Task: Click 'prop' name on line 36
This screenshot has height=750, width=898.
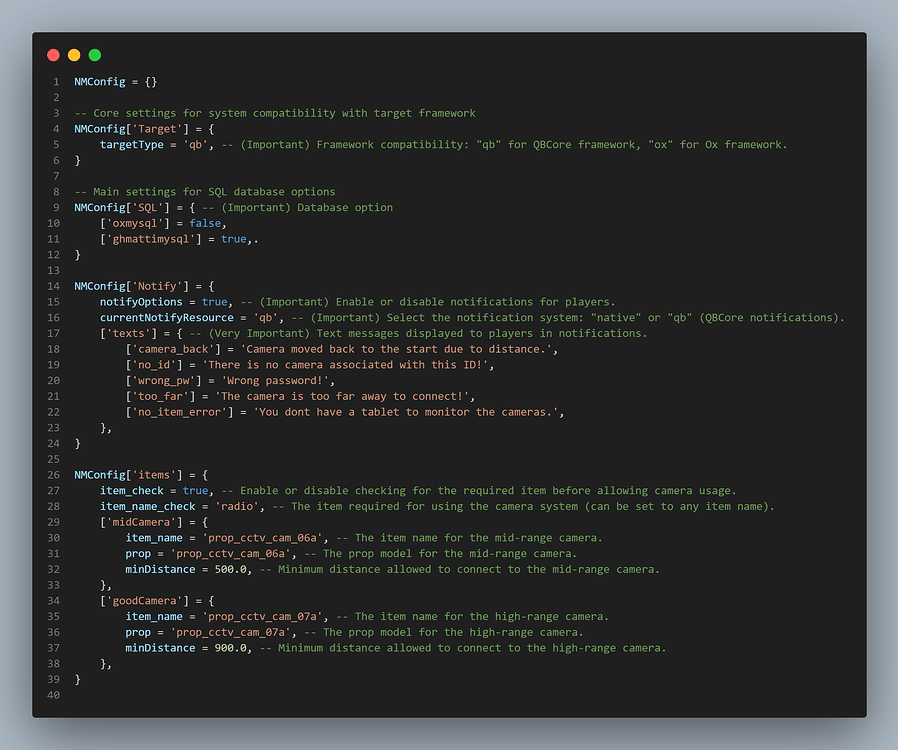Action: click(x=138, y=633)
